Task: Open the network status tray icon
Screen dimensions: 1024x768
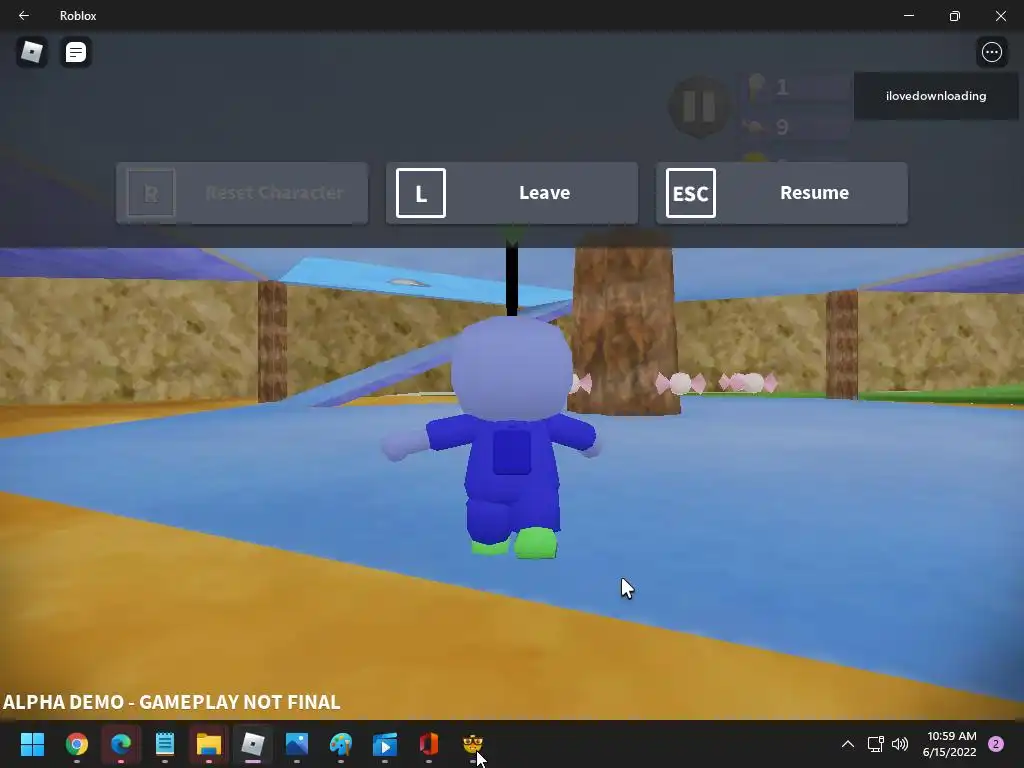Action: [875, 744]
